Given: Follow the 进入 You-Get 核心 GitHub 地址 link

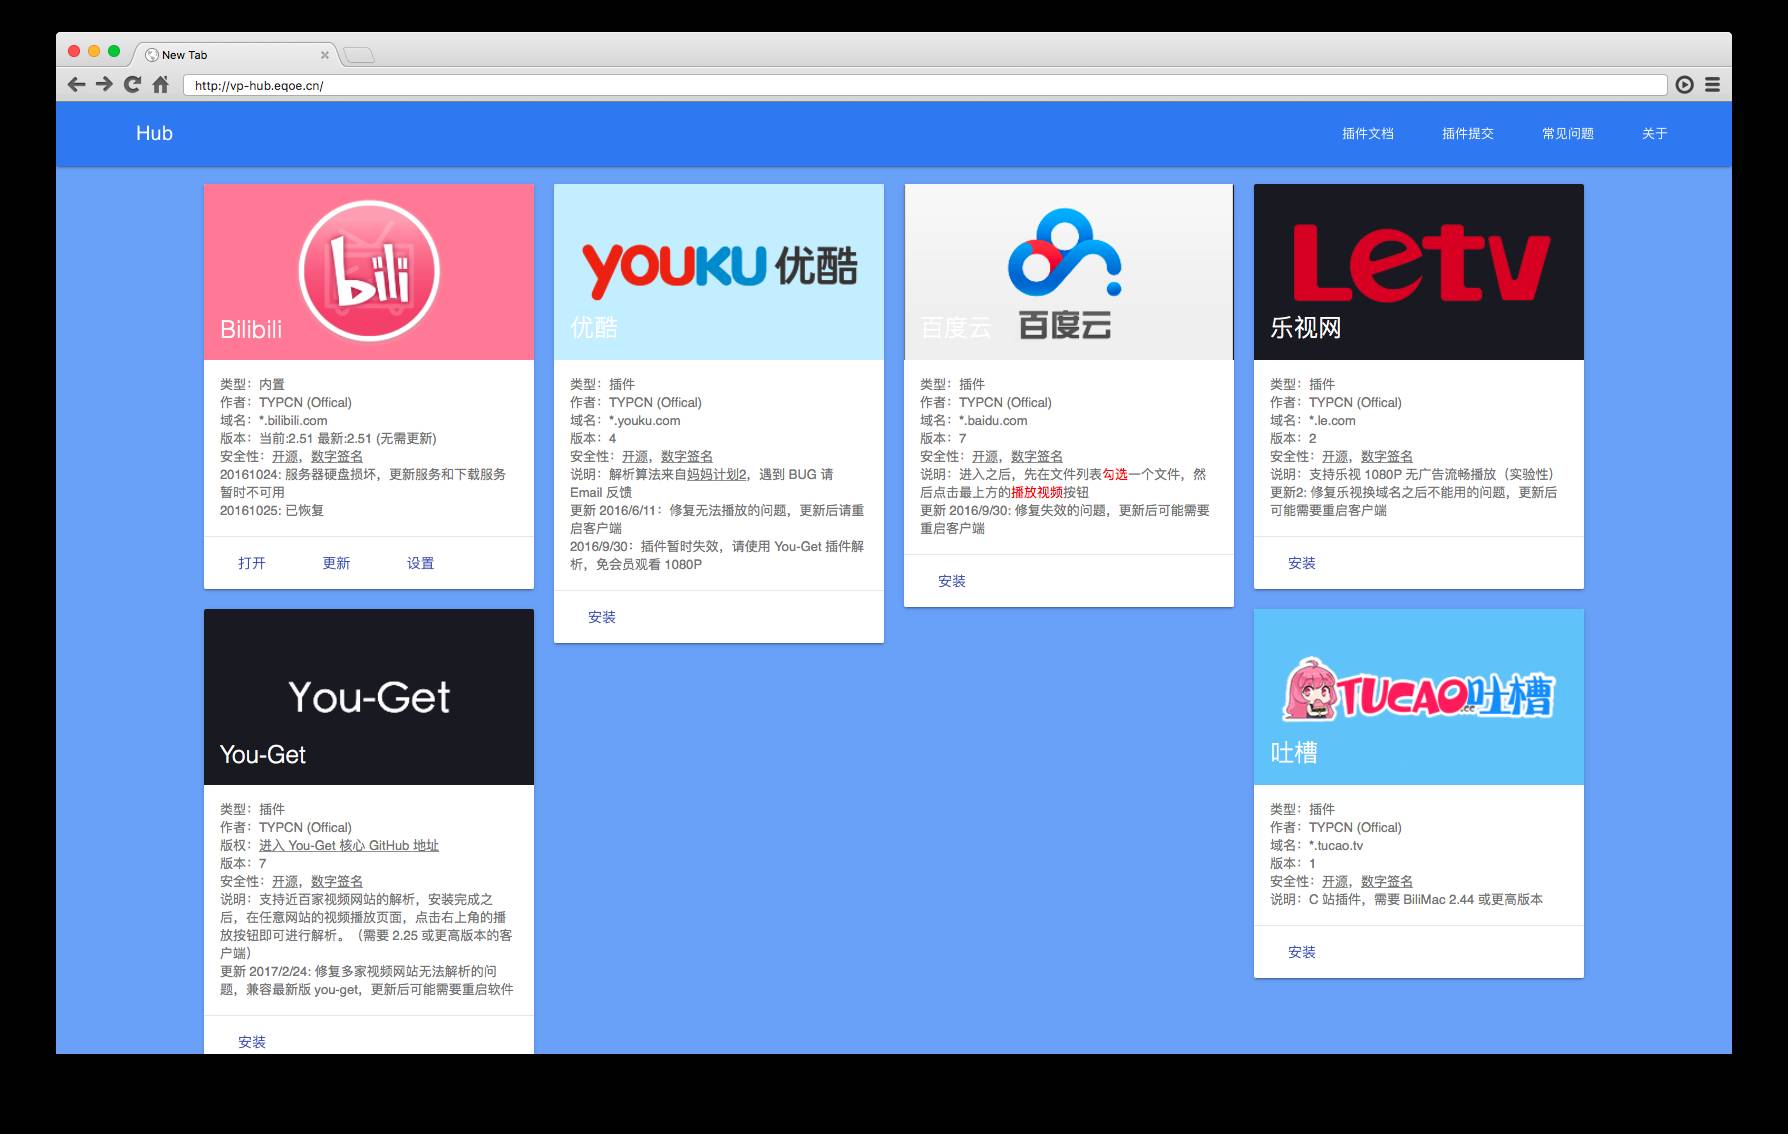Looking at the screenshot, I should point(349,846).
